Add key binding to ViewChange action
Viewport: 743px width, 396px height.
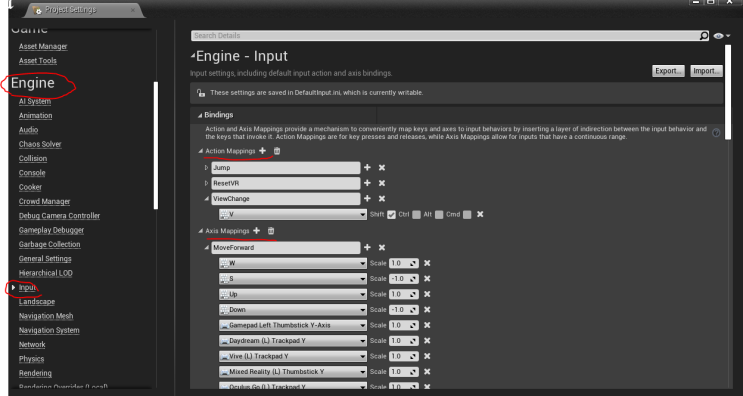367,198
